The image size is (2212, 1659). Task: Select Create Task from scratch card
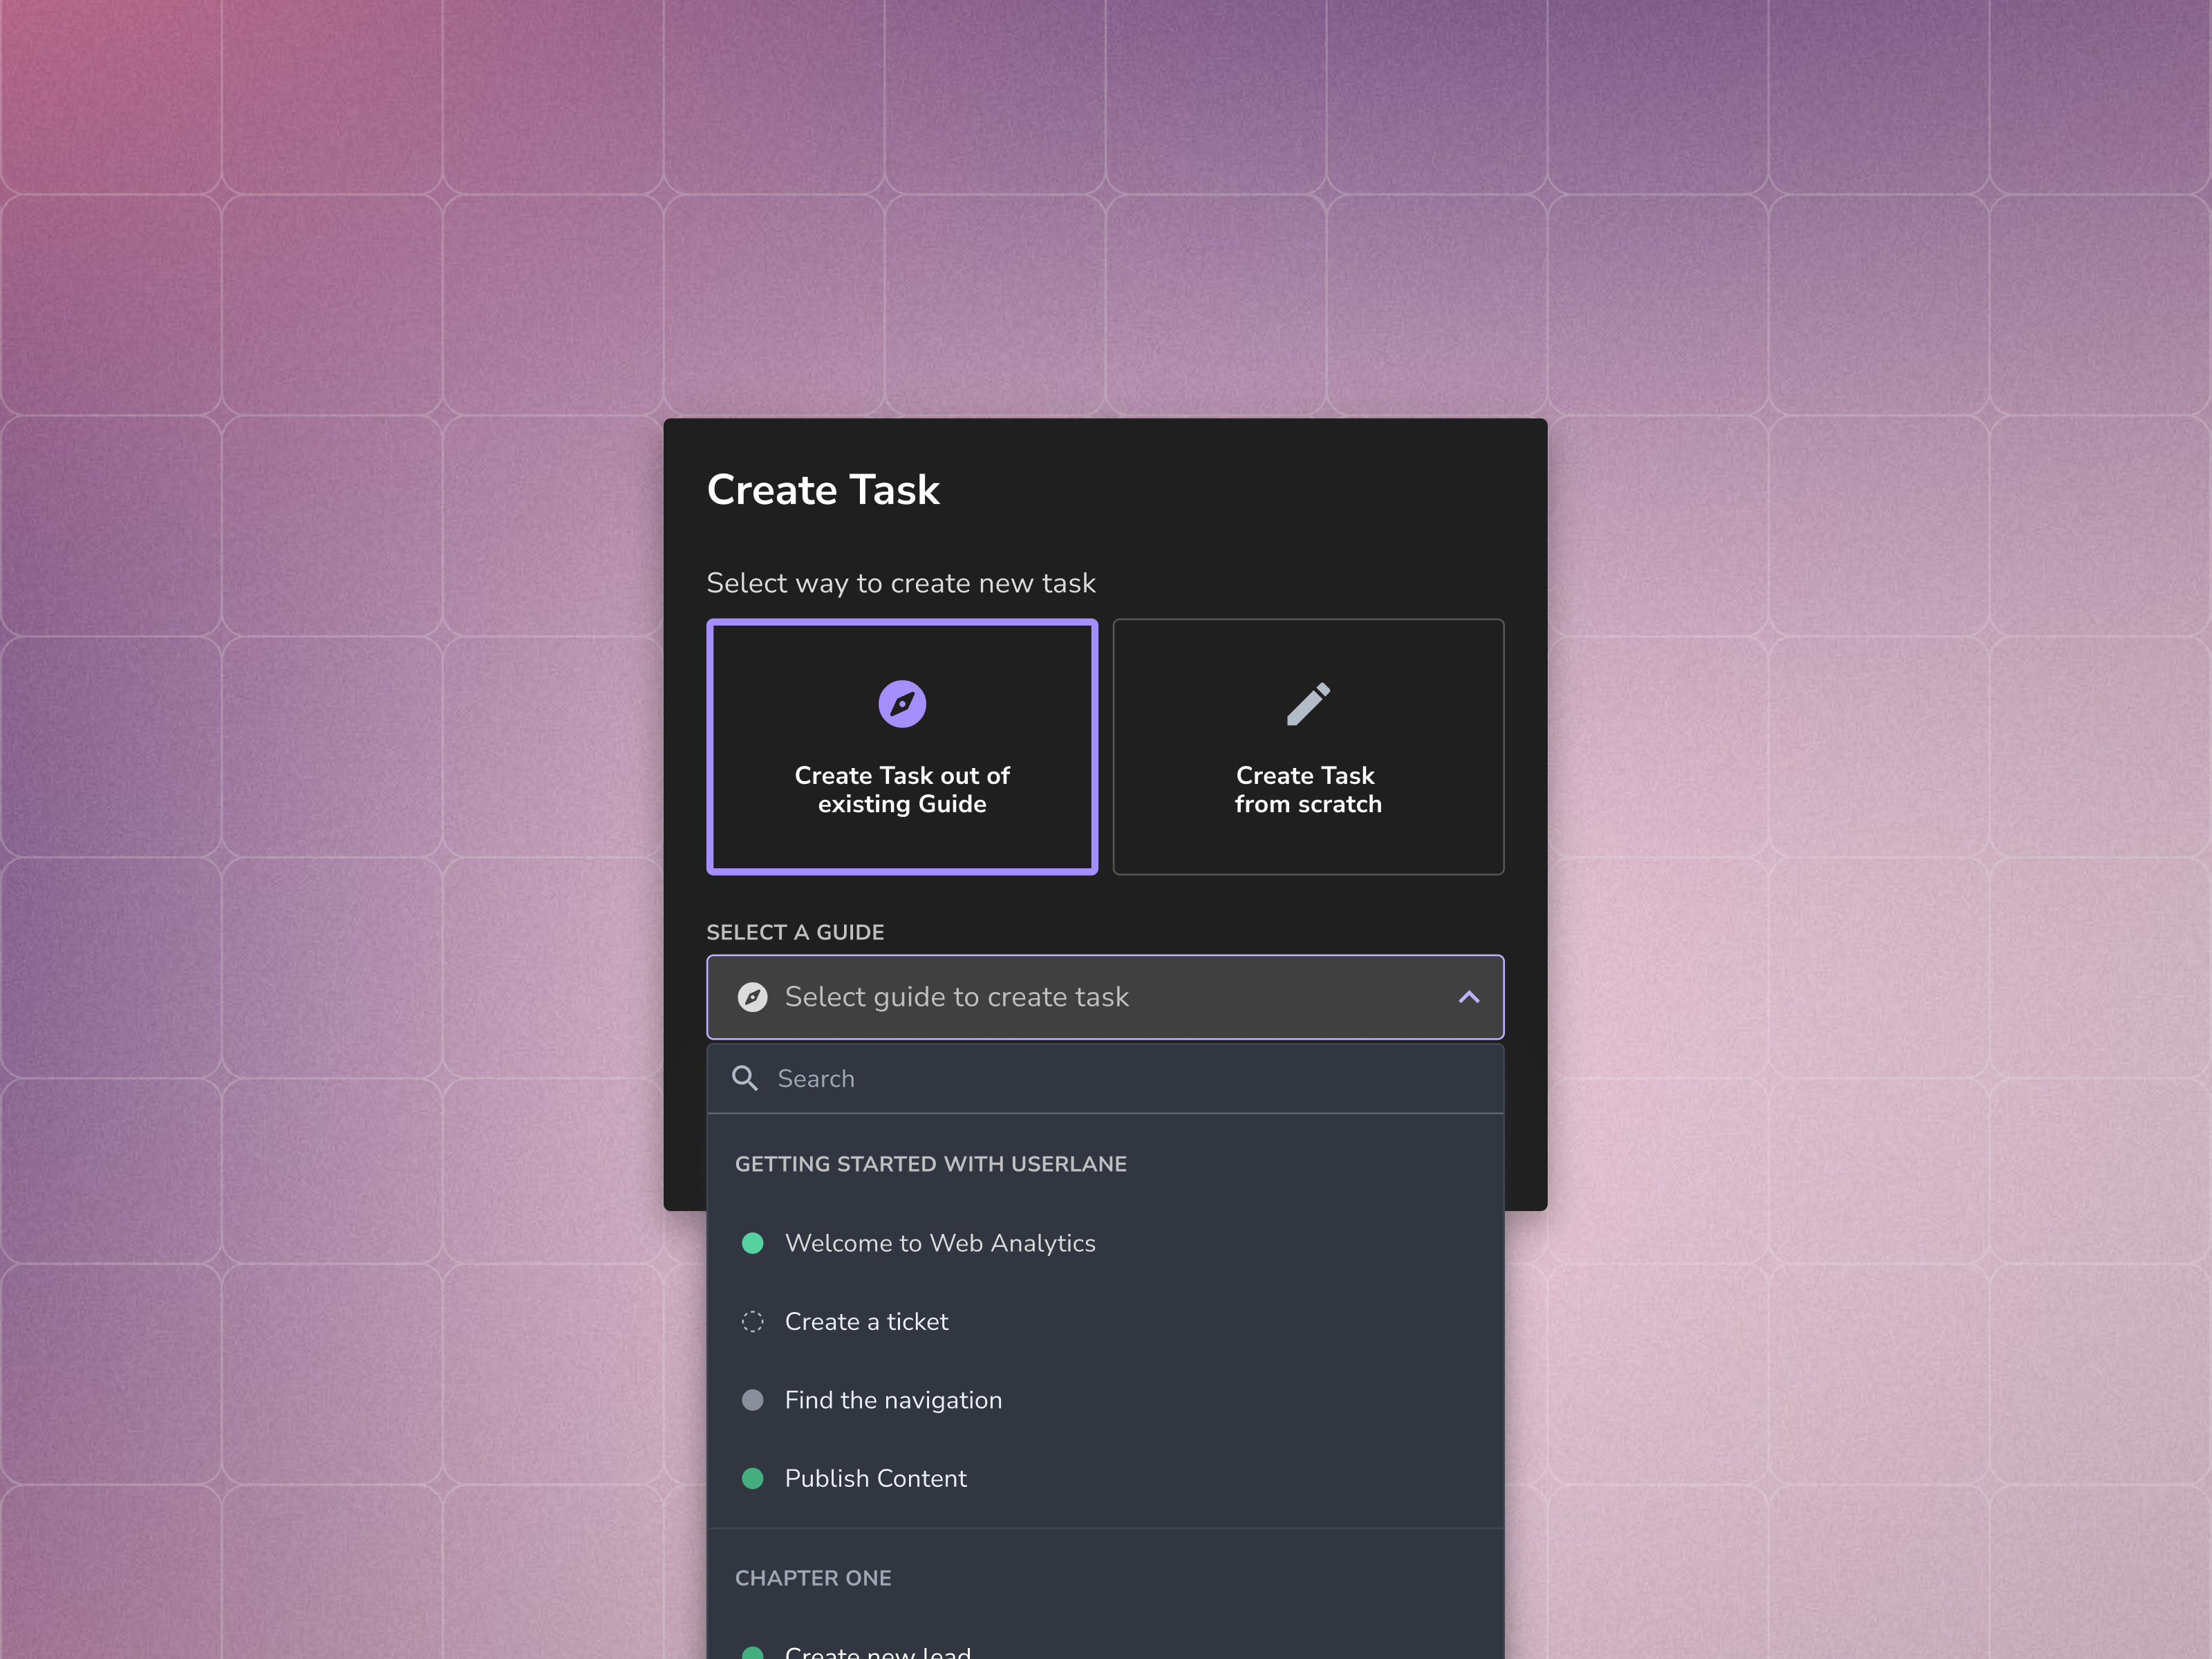(1308, 747)
